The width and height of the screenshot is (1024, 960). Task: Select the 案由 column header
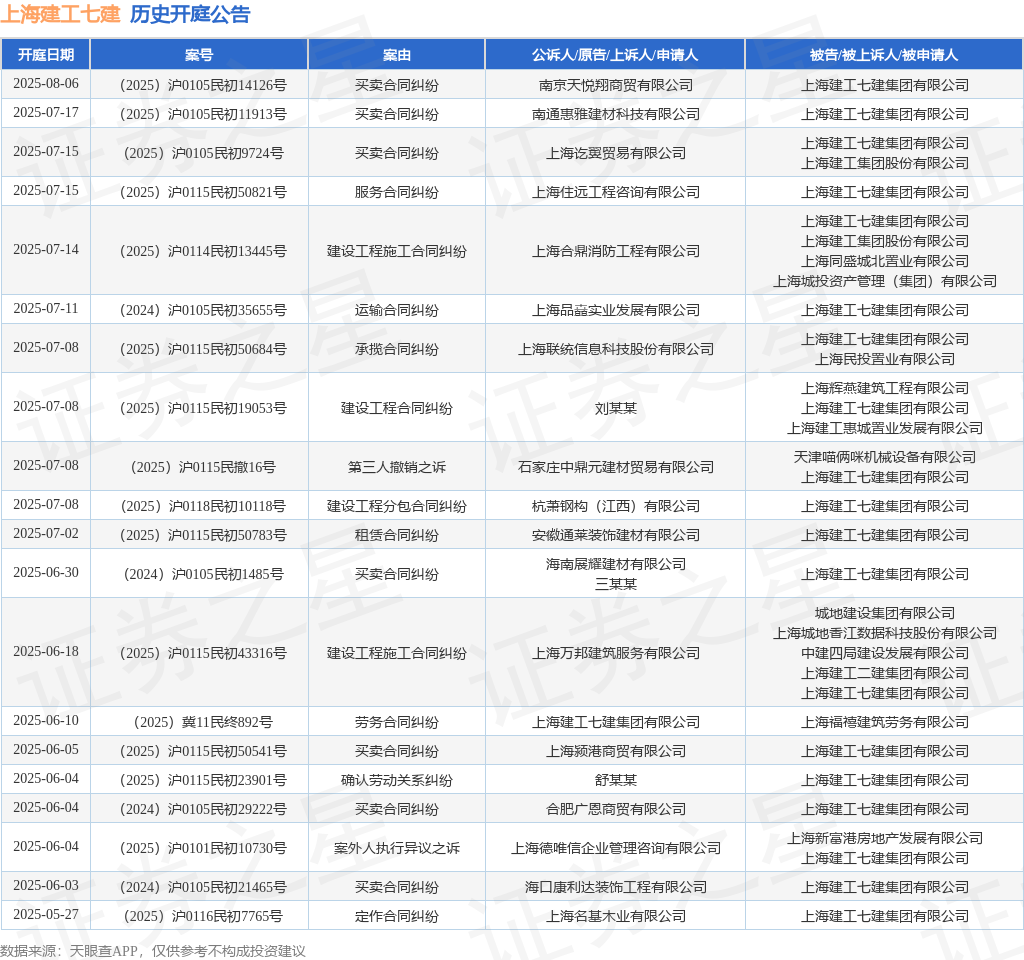(x=396, y=55)
